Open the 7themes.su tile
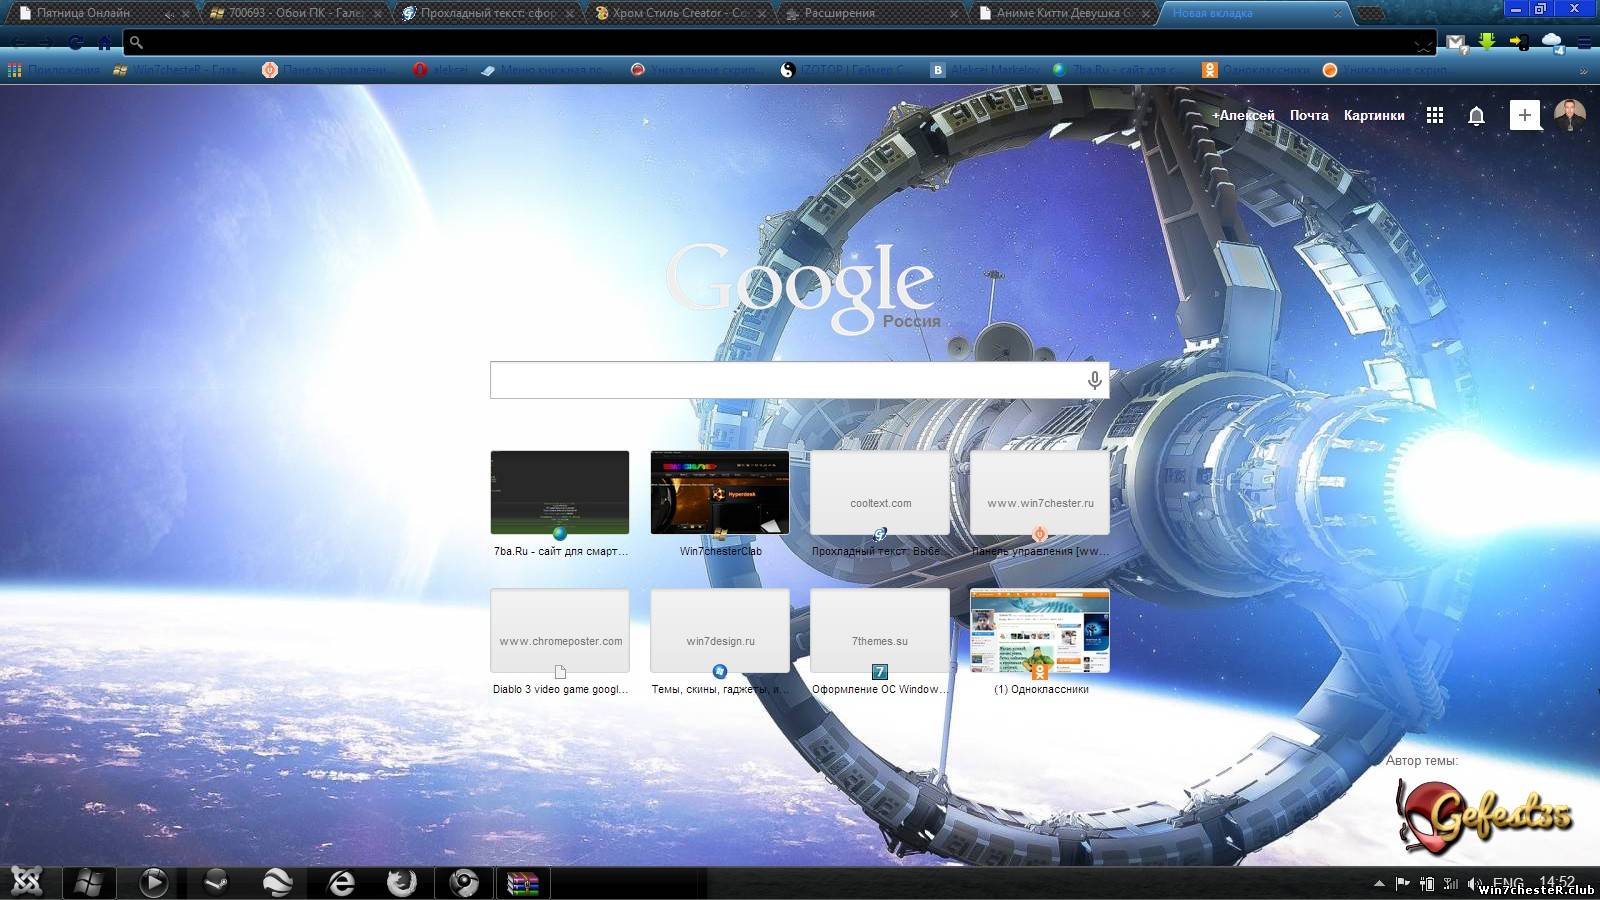 pyautogui.click(x=880, y=631)
